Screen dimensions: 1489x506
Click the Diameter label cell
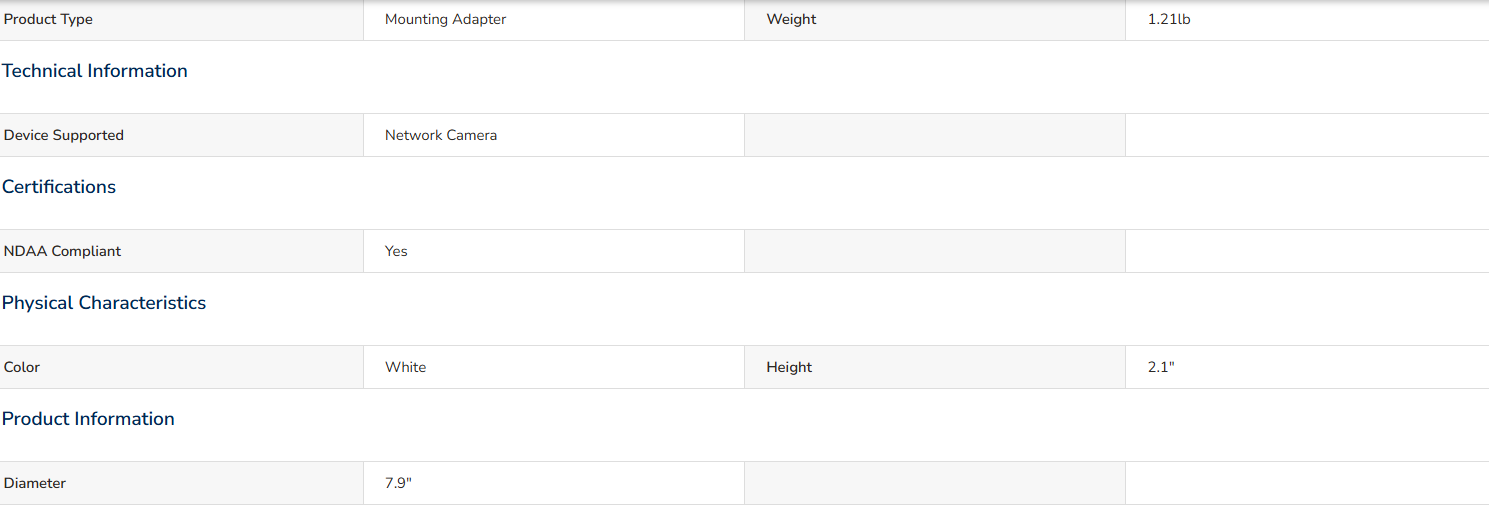point(181,483)
